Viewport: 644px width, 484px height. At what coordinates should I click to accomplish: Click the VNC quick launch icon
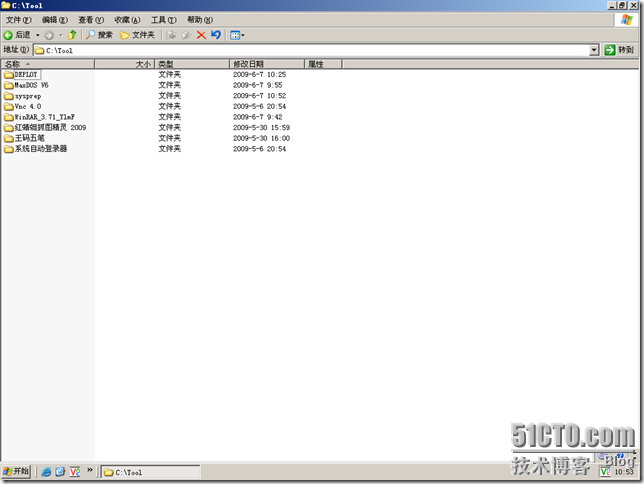click(75, 472)
